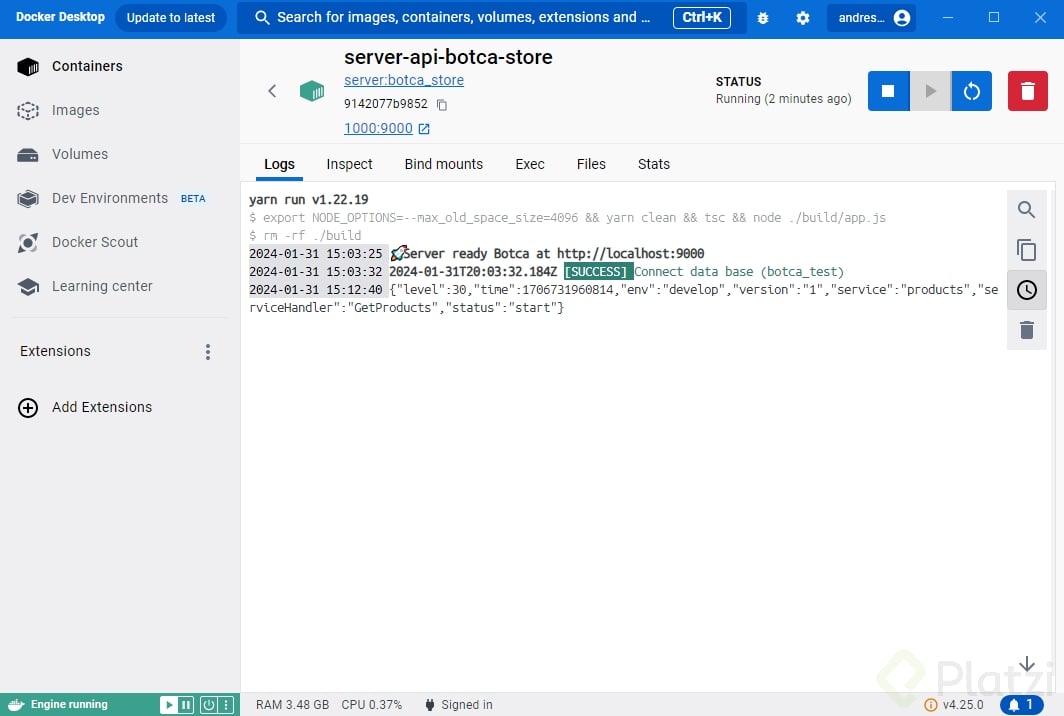Switch to the Inspect tab
The height and width of the screenshot is (716, 1064).
[x=349, y=164]
